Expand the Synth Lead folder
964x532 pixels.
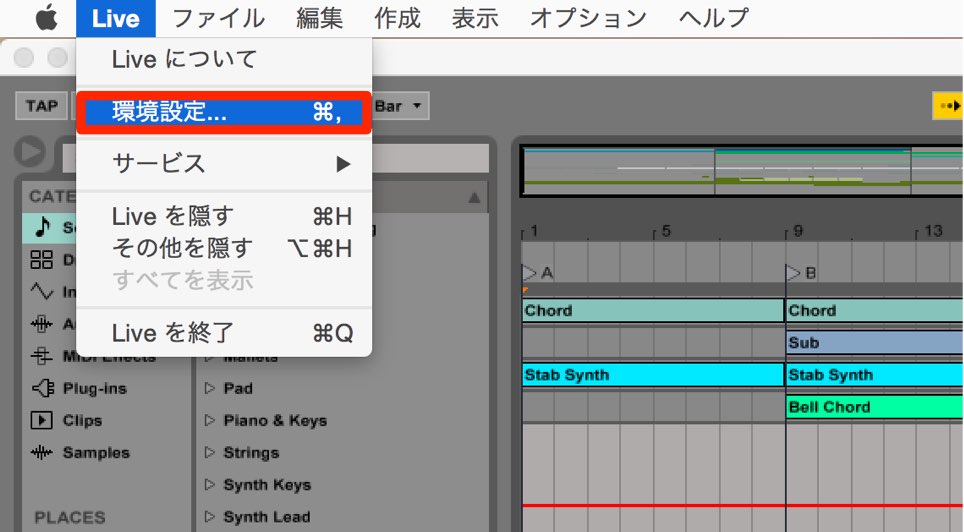(x=210, y=516)
